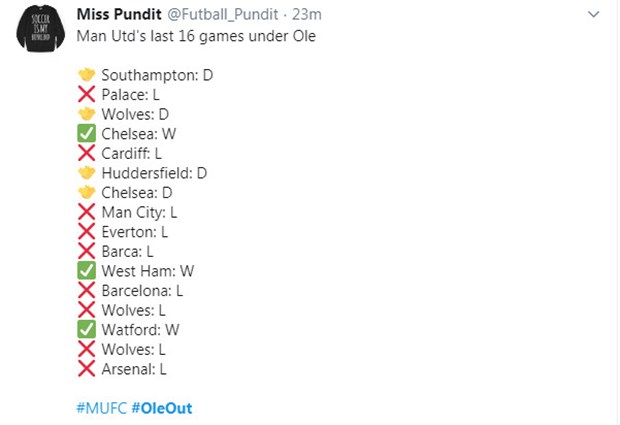Click the green checkmark beside Watford
The image size is (620, 425).
pyautogui.click(x=87, y=330)
